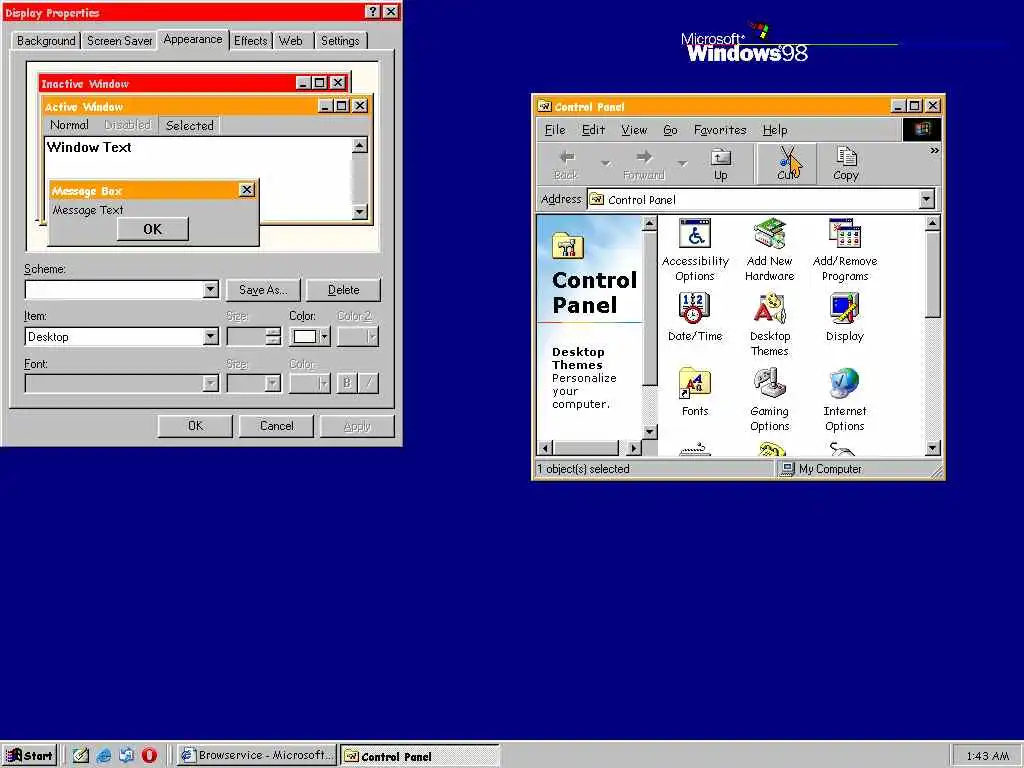Expand the Item dropdown showing Desktop

(x=210, y=336)
